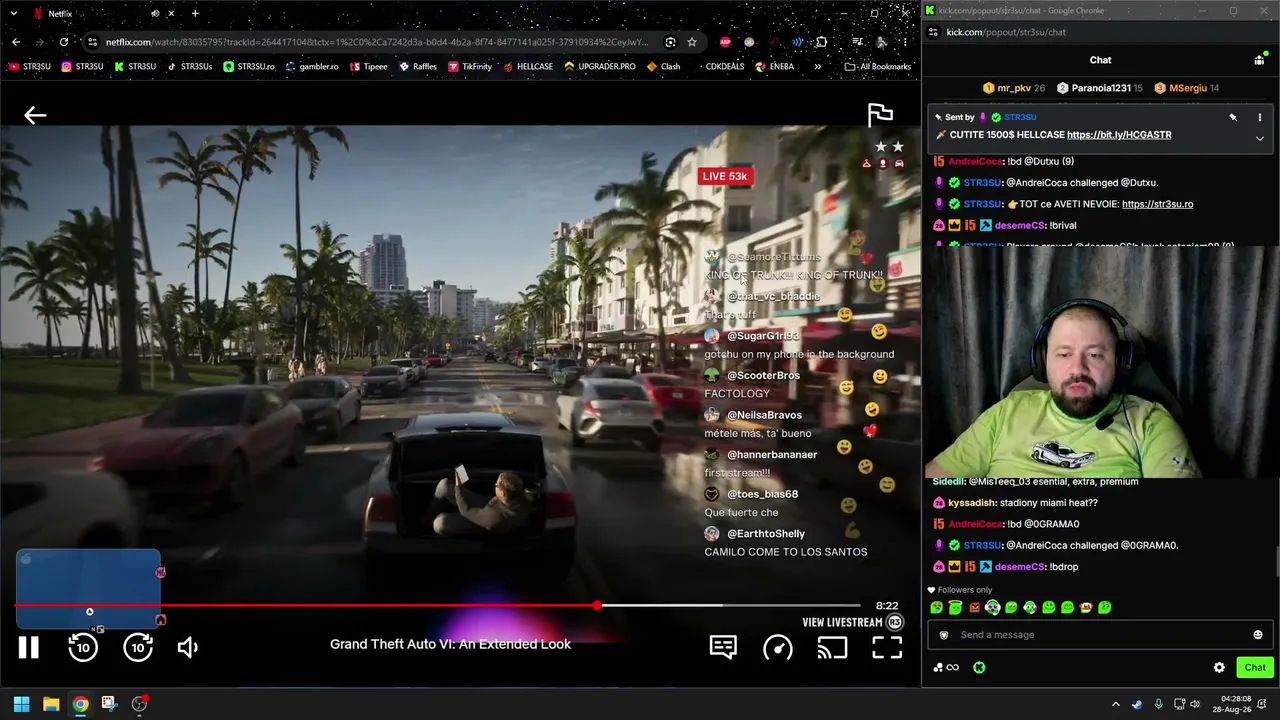The image size is (1280, 720).
Task: Switch to Chrome on the taskbar
Action: (80, 704)
